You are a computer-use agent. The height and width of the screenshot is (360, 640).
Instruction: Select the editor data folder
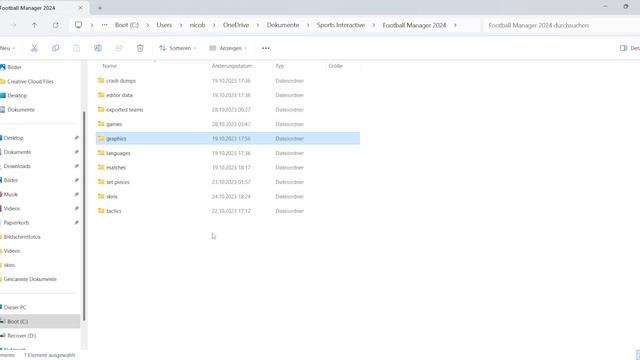(x=228, y=95)
